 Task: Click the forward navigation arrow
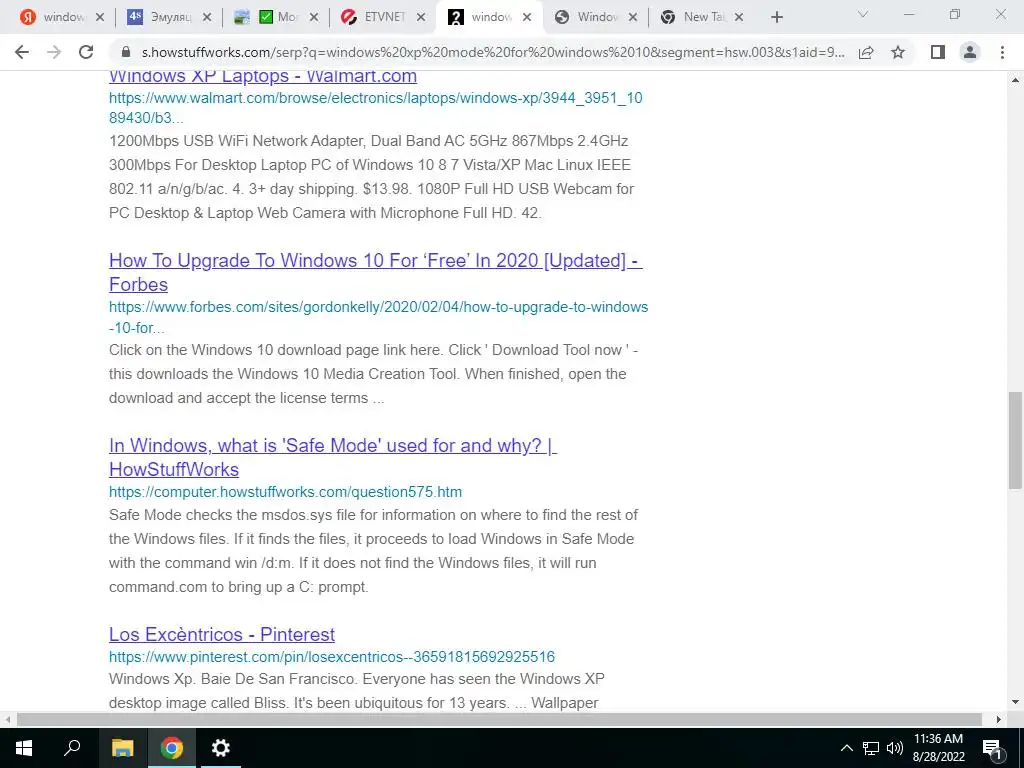tap(54, 52)
